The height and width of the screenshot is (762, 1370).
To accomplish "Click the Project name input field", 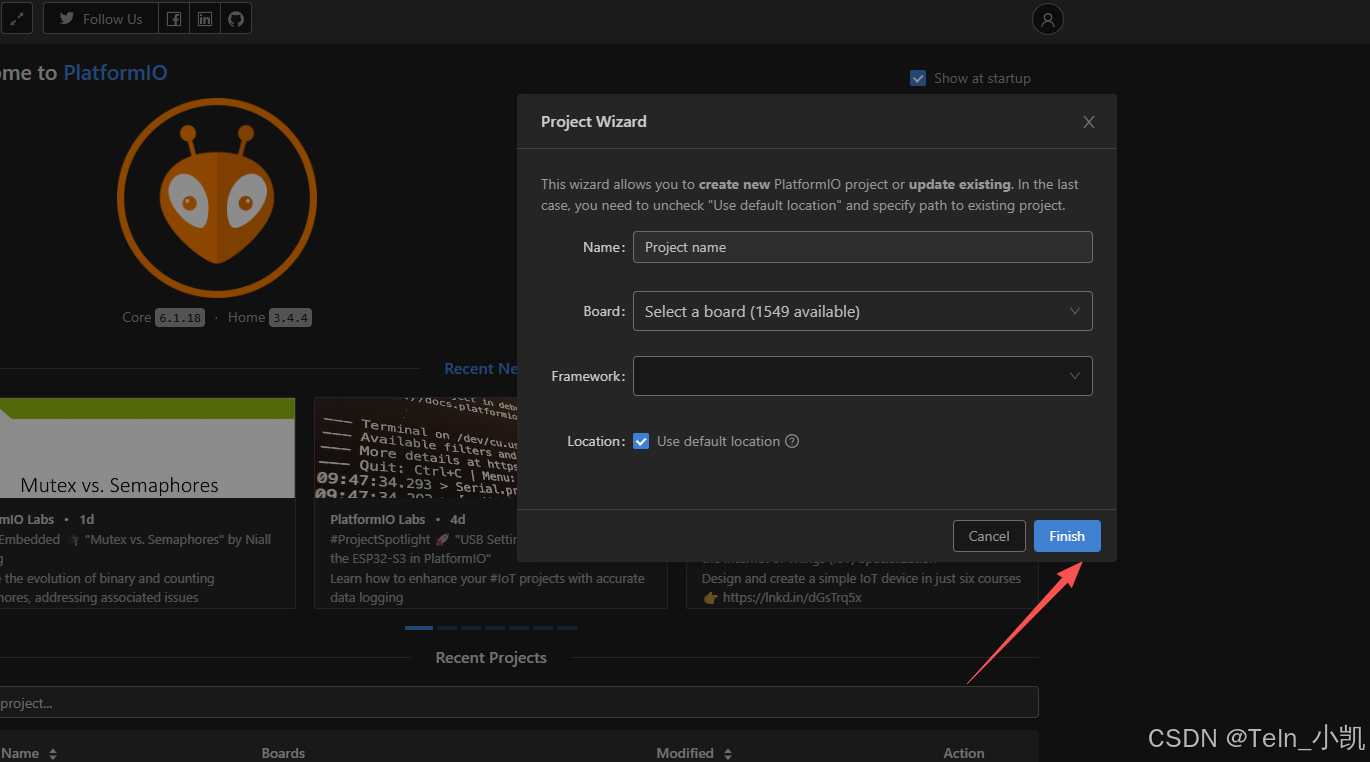I will point(862,247).
